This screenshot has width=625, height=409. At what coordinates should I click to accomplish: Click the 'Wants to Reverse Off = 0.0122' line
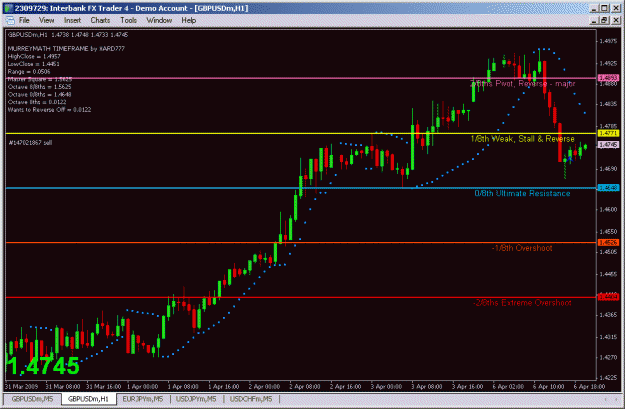(49, 110)
